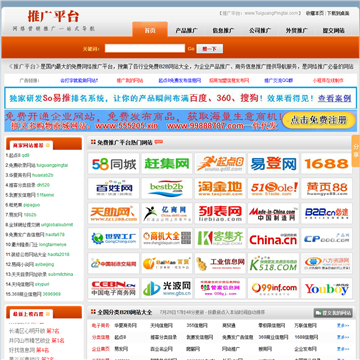Open the 世界工厂 logo tile
The image size is (360, 360).
click(114, 238)
